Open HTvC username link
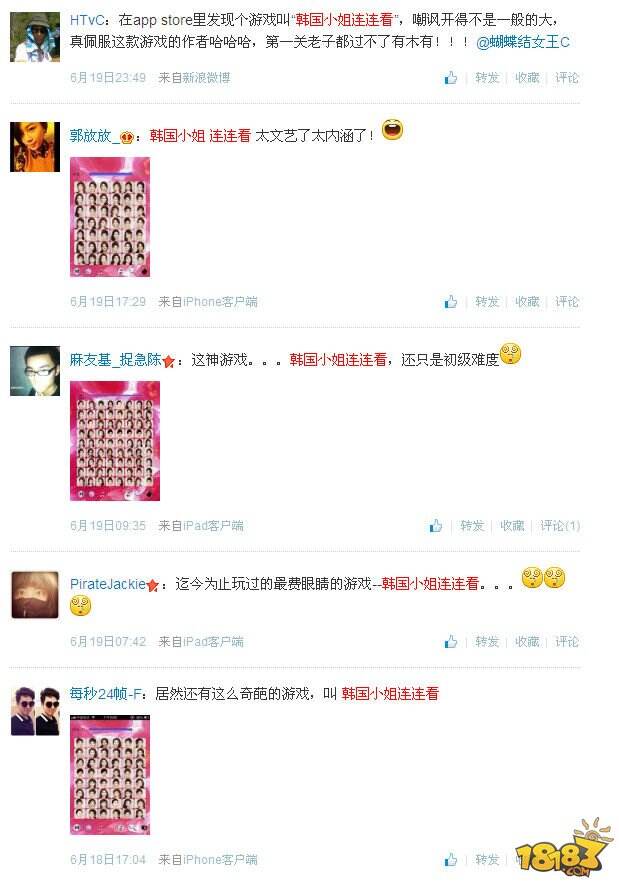Viewport: 619px width, 883px height. pos(87,20)
